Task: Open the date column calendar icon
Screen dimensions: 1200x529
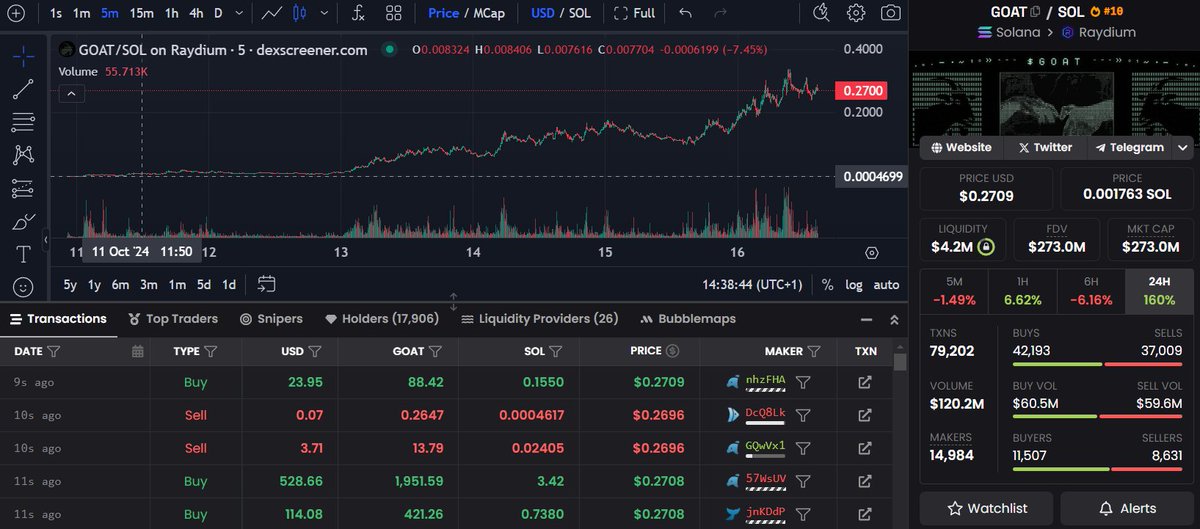Action: click(x=138, y=351)
